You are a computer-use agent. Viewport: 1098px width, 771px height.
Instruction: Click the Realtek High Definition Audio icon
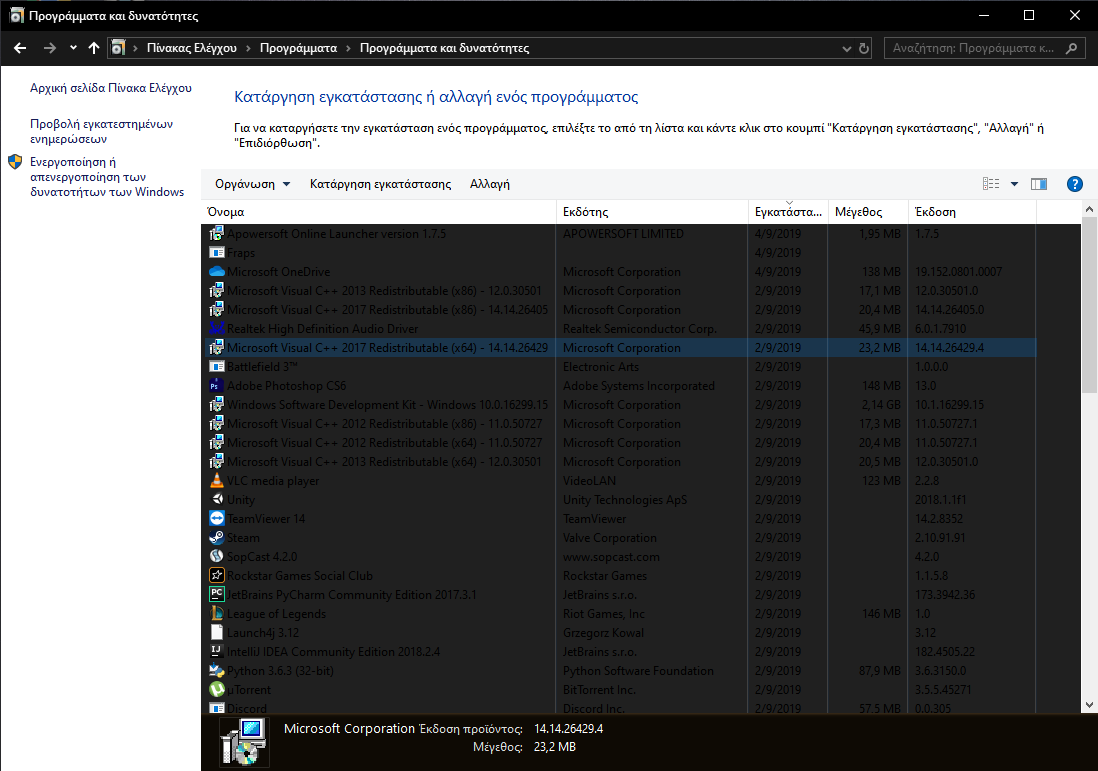tap(216, 328)
